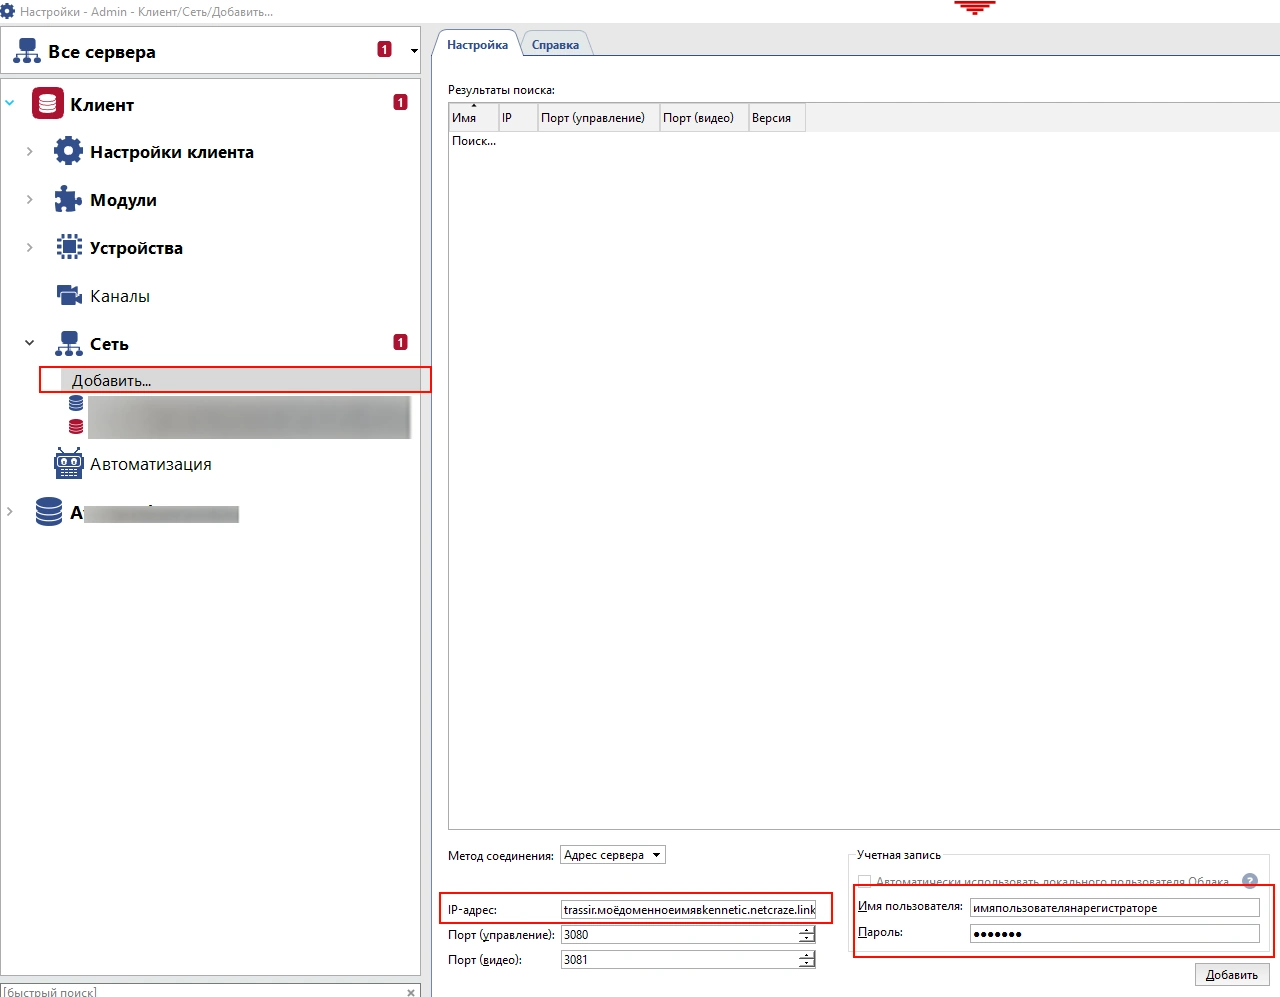Screen dimensions: 1280x997
Task: Click the Каналы camera icon
Action: coord(68,296)
